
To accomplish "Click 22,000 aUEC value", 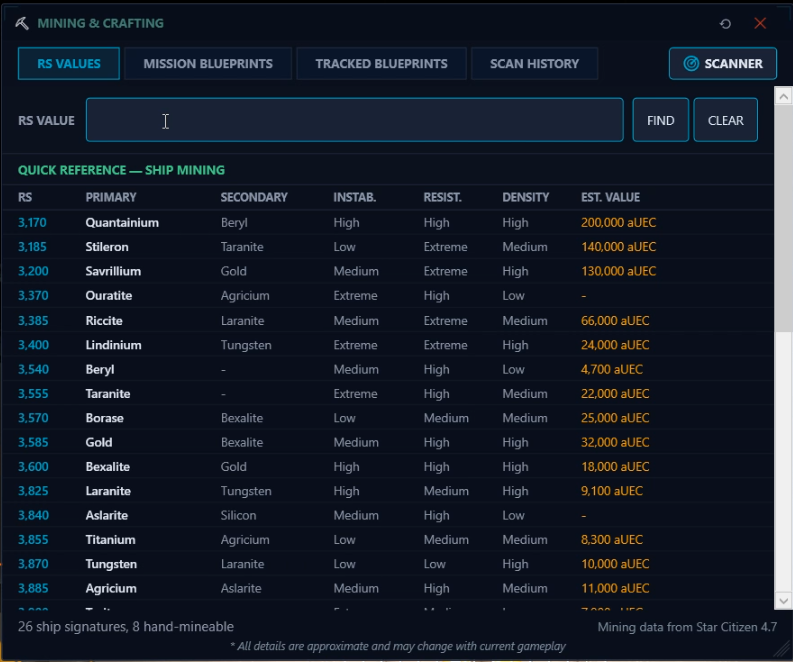I will (x=615, y=393).
